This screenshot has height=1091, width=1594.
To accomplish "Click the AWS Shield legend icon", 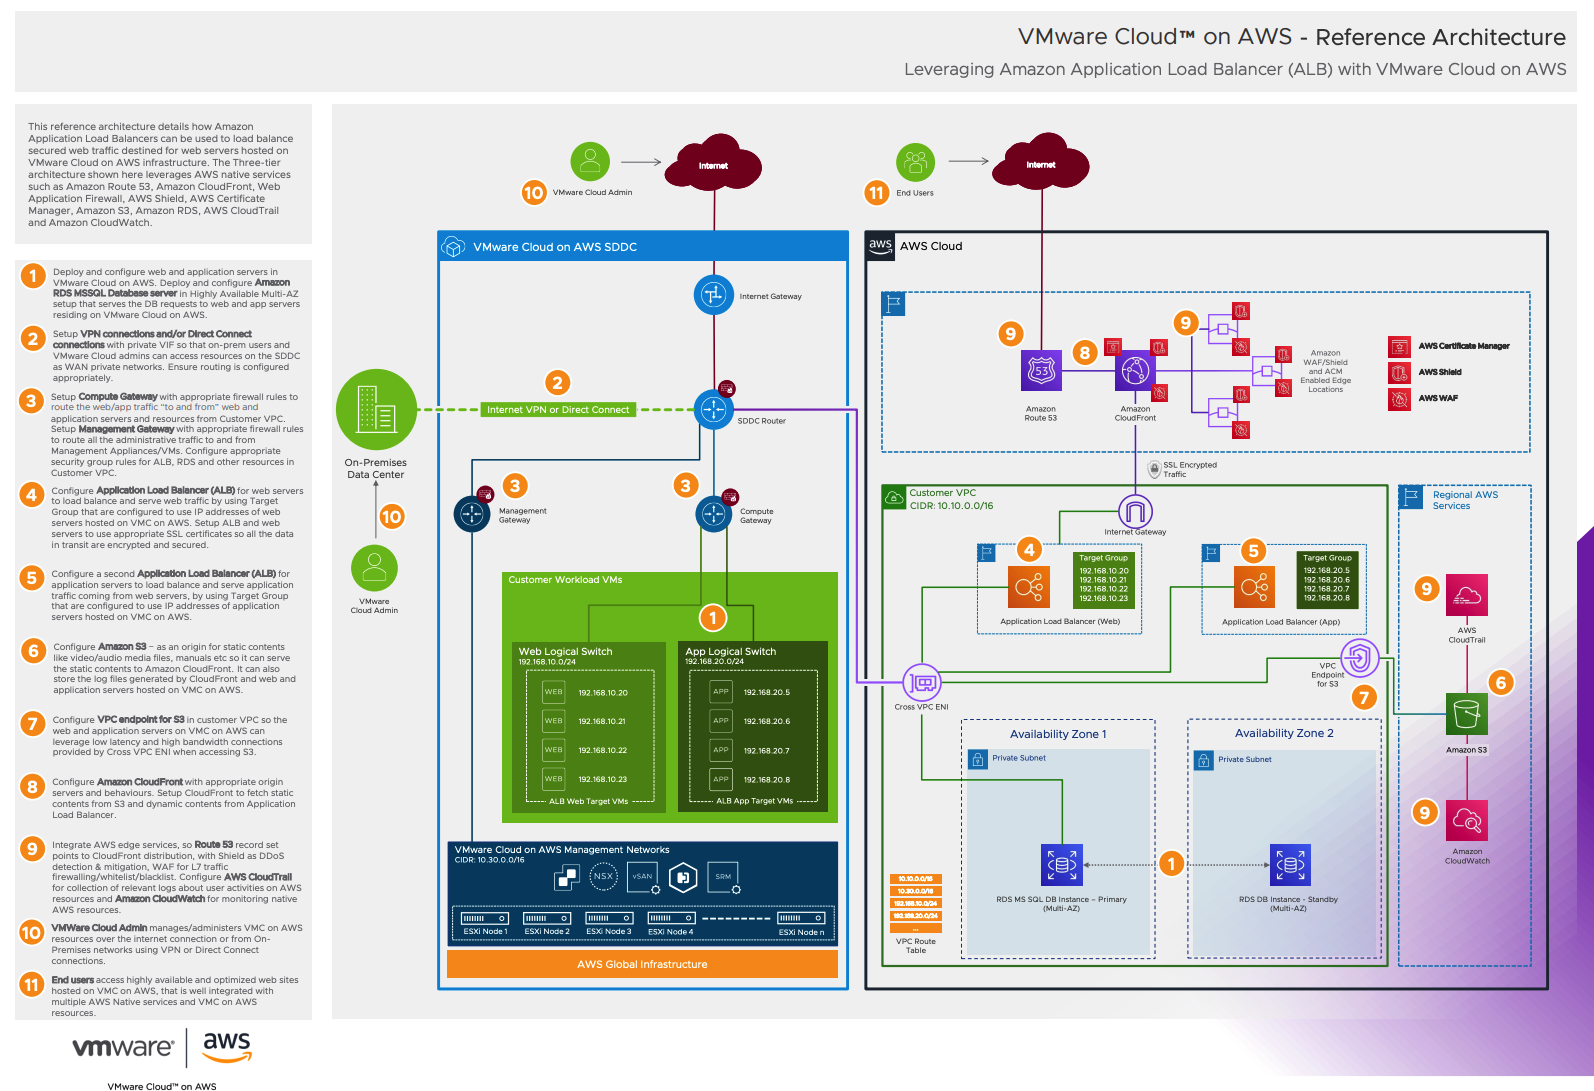I will click(1399, 373).
